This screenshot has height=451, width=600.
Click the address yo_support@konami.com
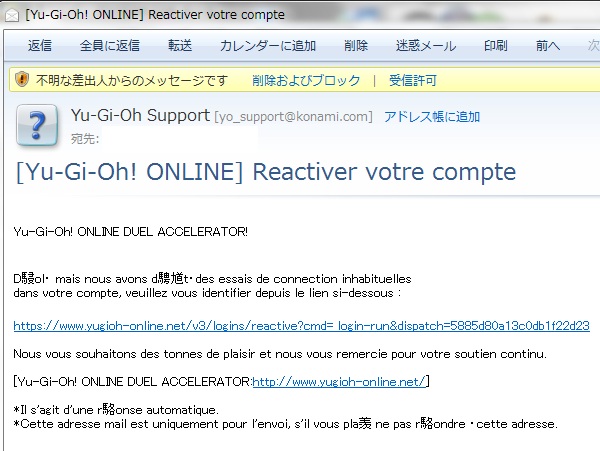click(293, 116)
